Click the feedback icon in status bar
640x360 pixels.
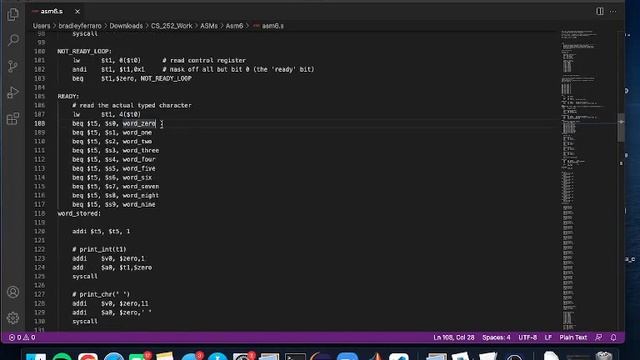coord(598,338)
